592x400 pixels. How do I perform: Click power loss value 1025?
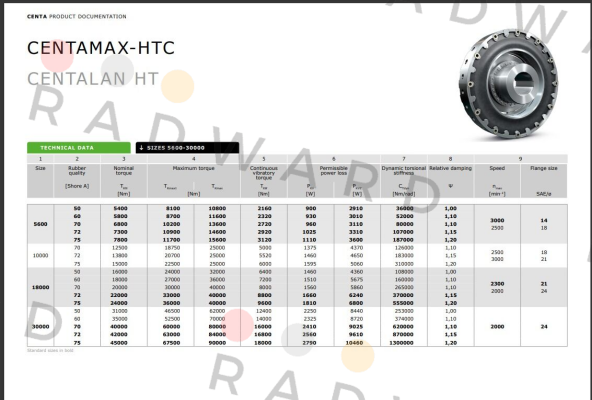[x=309, y=232]
